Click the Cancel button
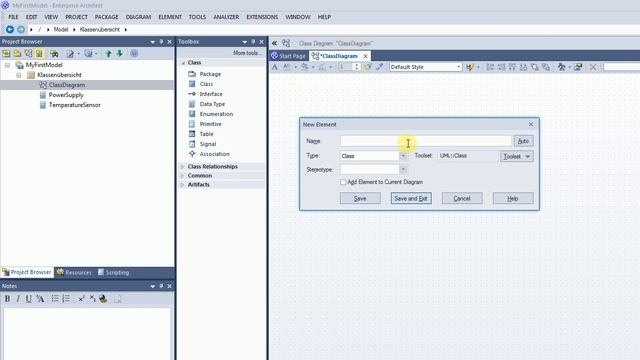The height and width of the screenshot is (360, 640). click(462, 198)
